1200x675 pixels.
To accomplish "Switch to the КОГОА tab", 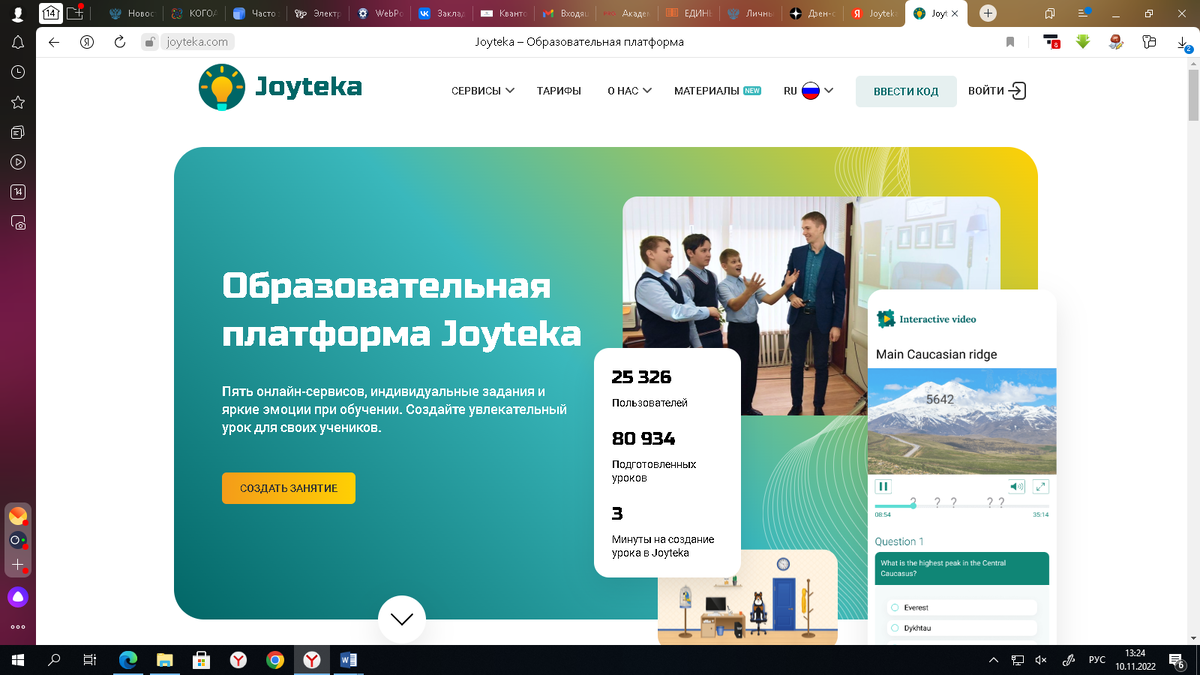I will (x=192, y=14).
